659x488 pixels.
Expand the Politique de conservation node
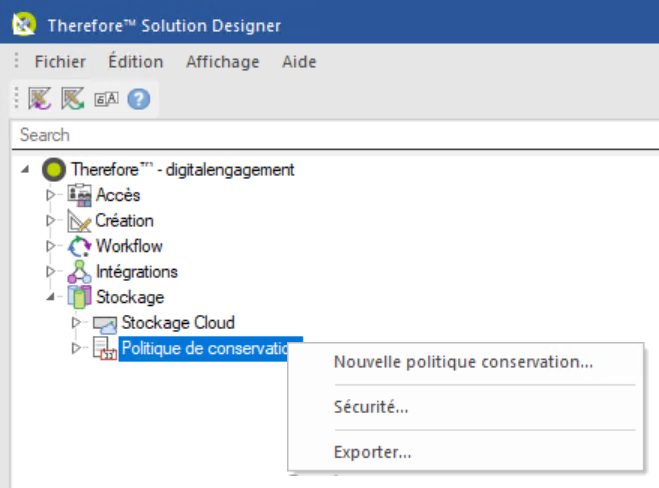coord(76,348)
